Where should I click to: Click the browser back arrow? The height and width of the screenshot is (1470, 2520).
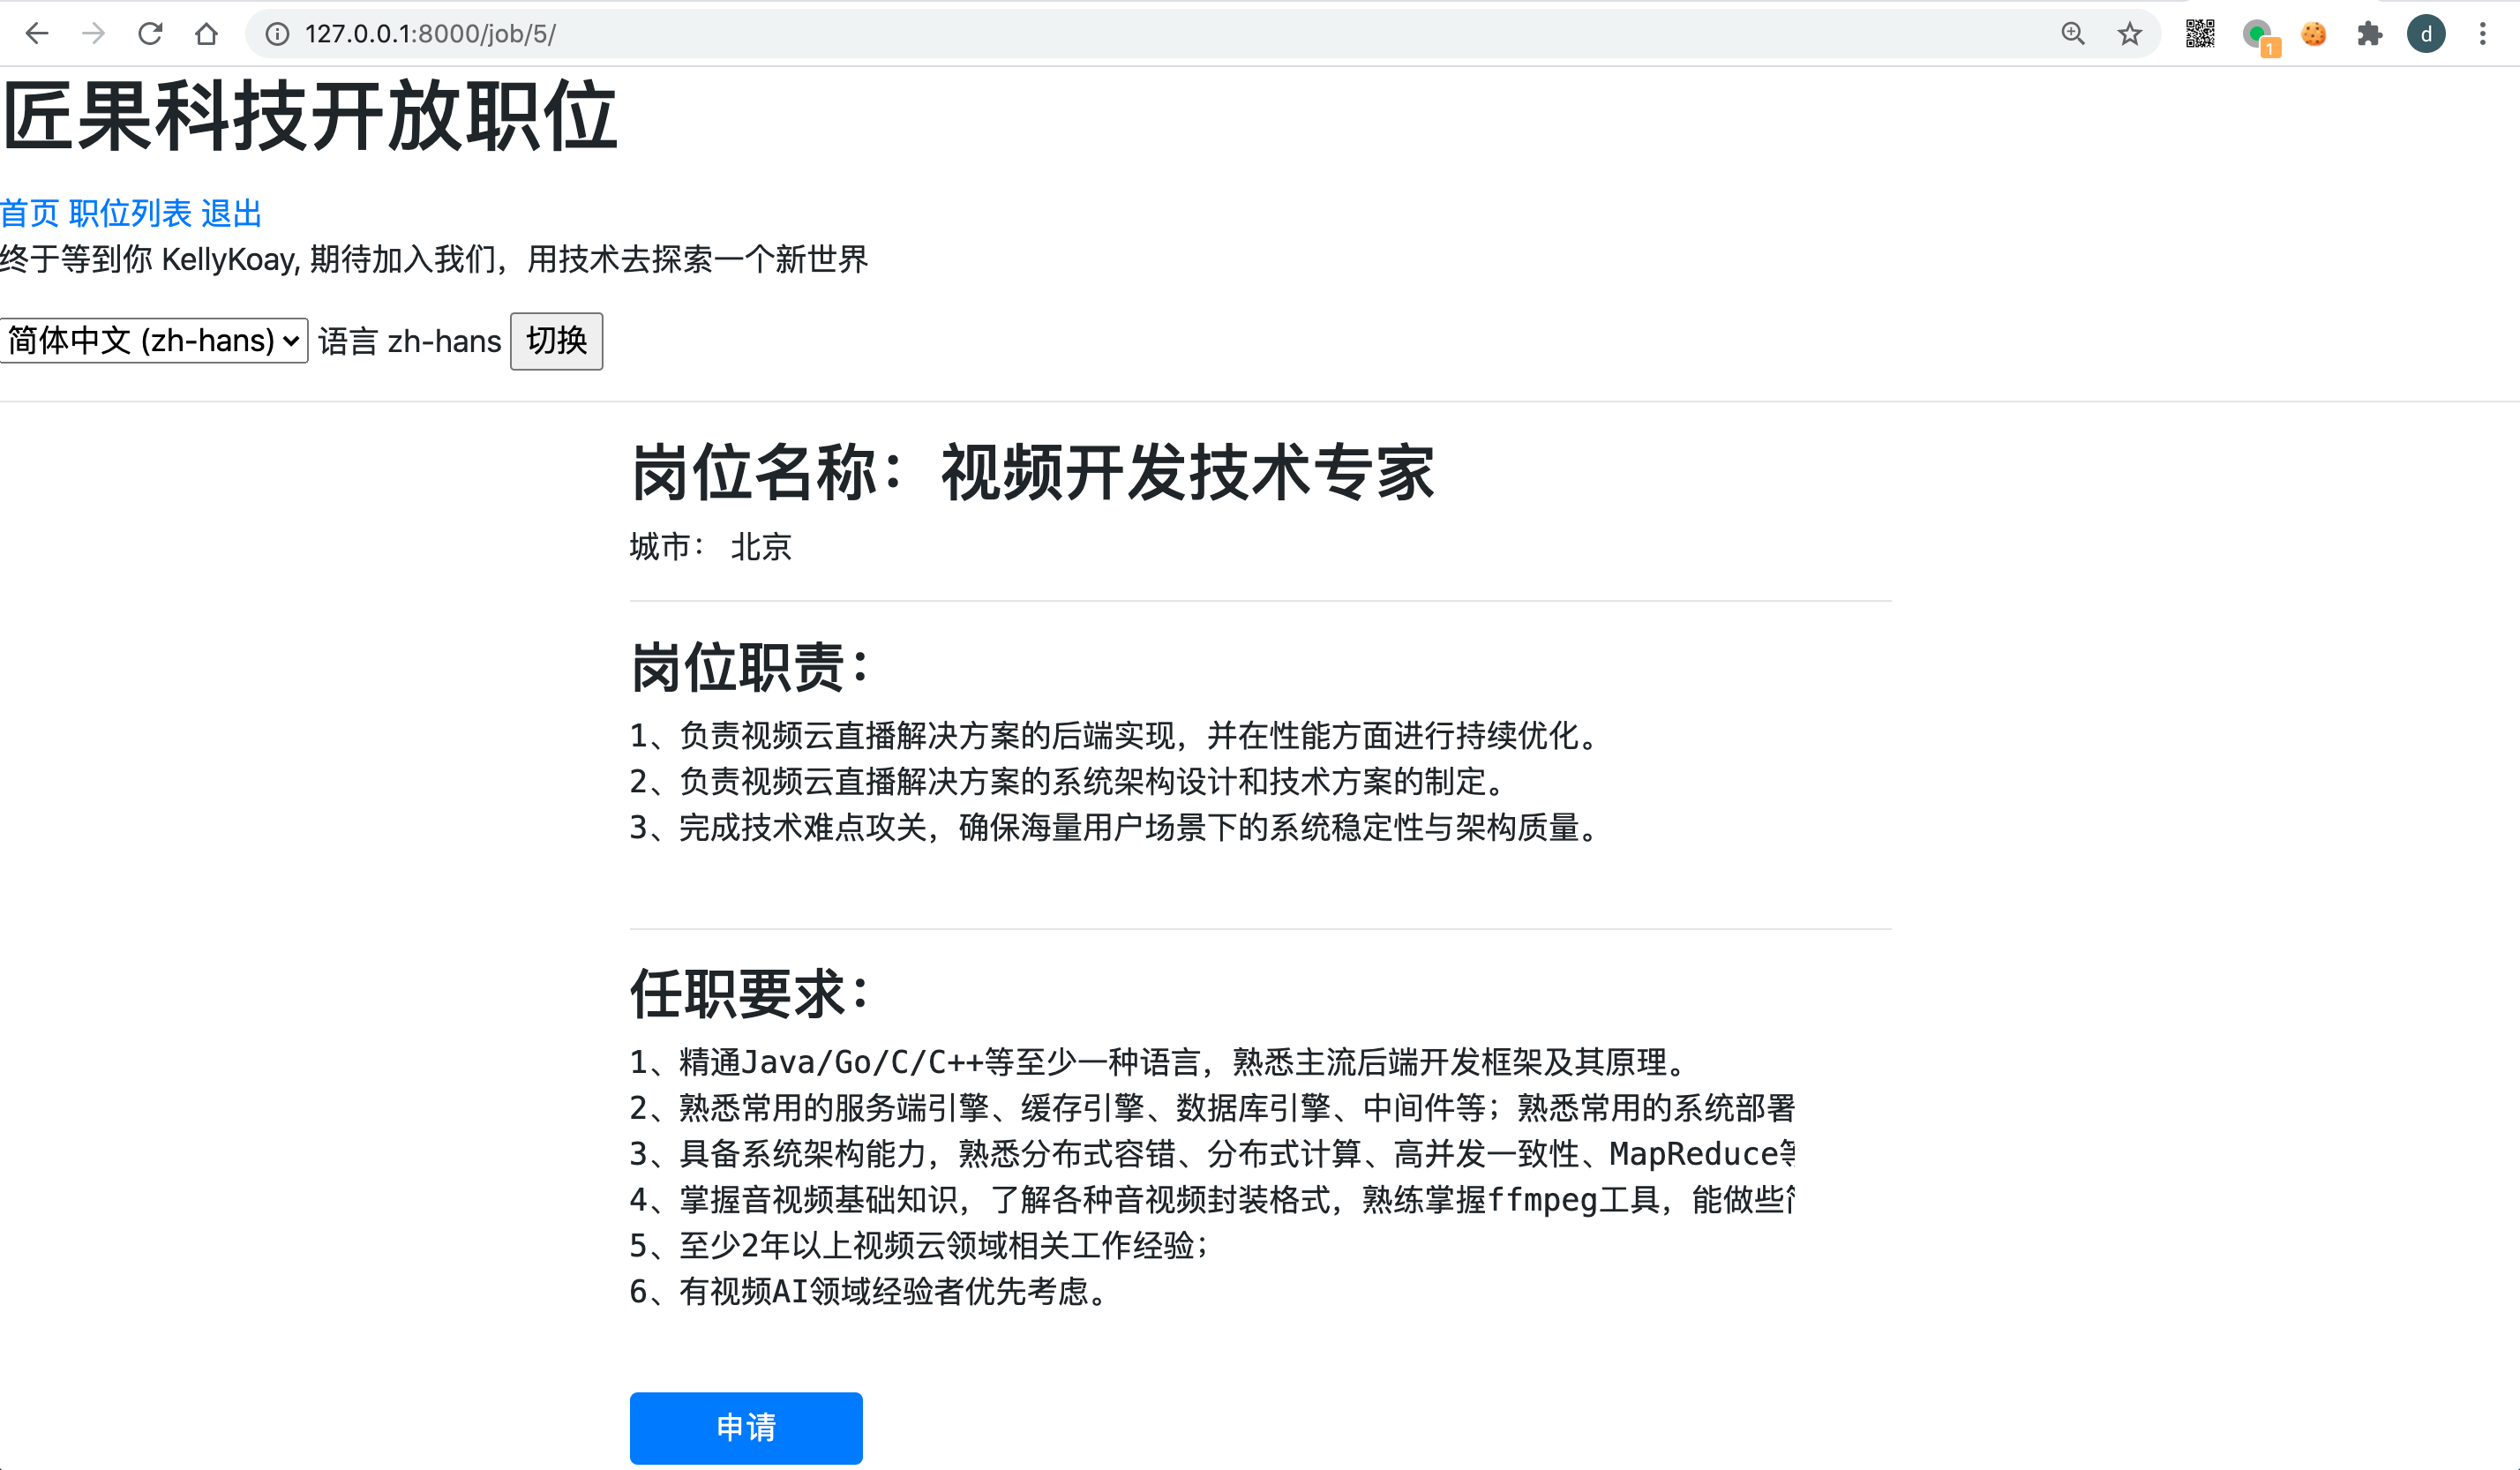pos(37,34)
